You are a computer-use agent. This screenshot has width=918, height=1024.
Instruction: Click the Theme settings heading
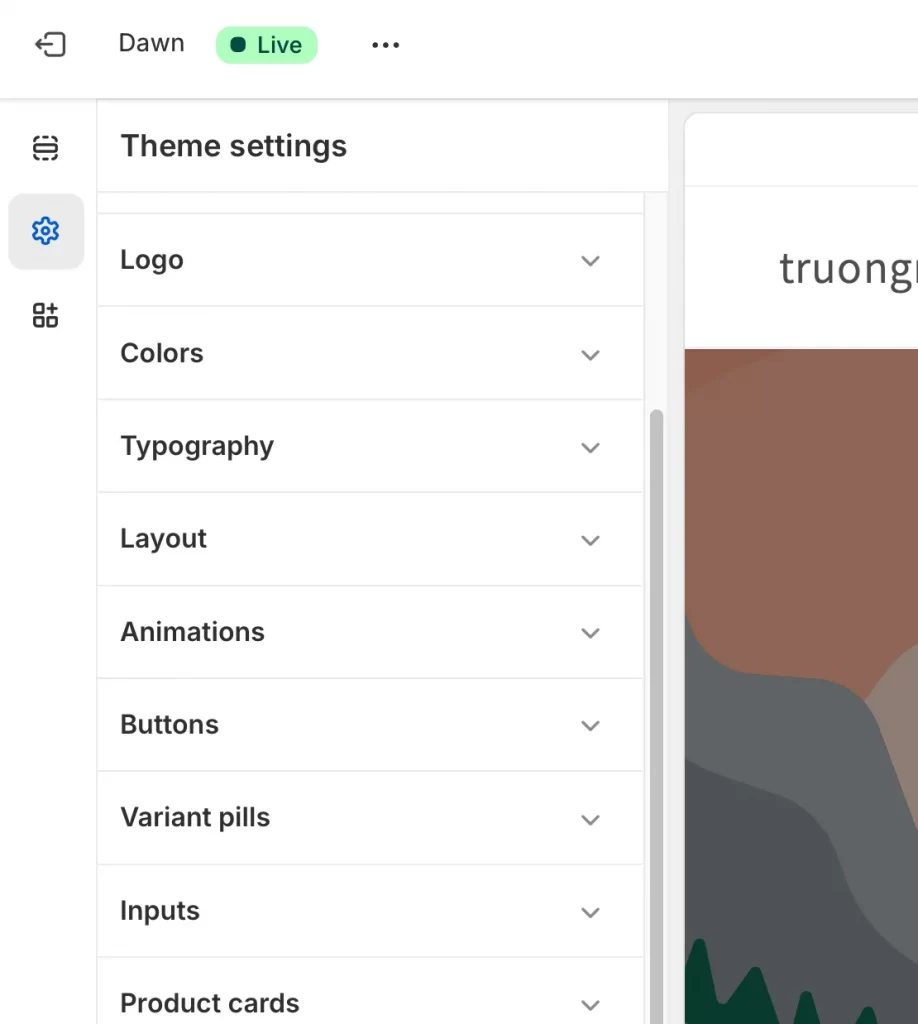(x=233, y=146)
